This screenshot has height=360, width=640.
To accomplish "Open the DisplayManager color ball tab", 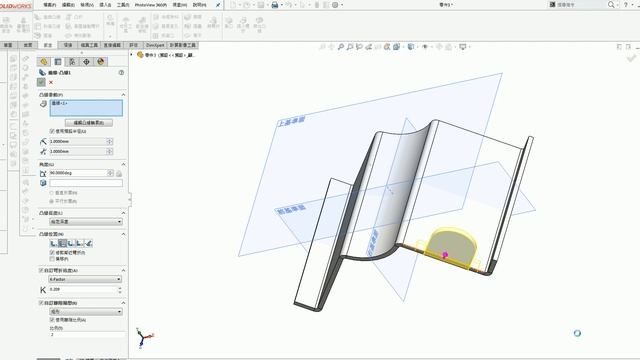I will 100,62.
